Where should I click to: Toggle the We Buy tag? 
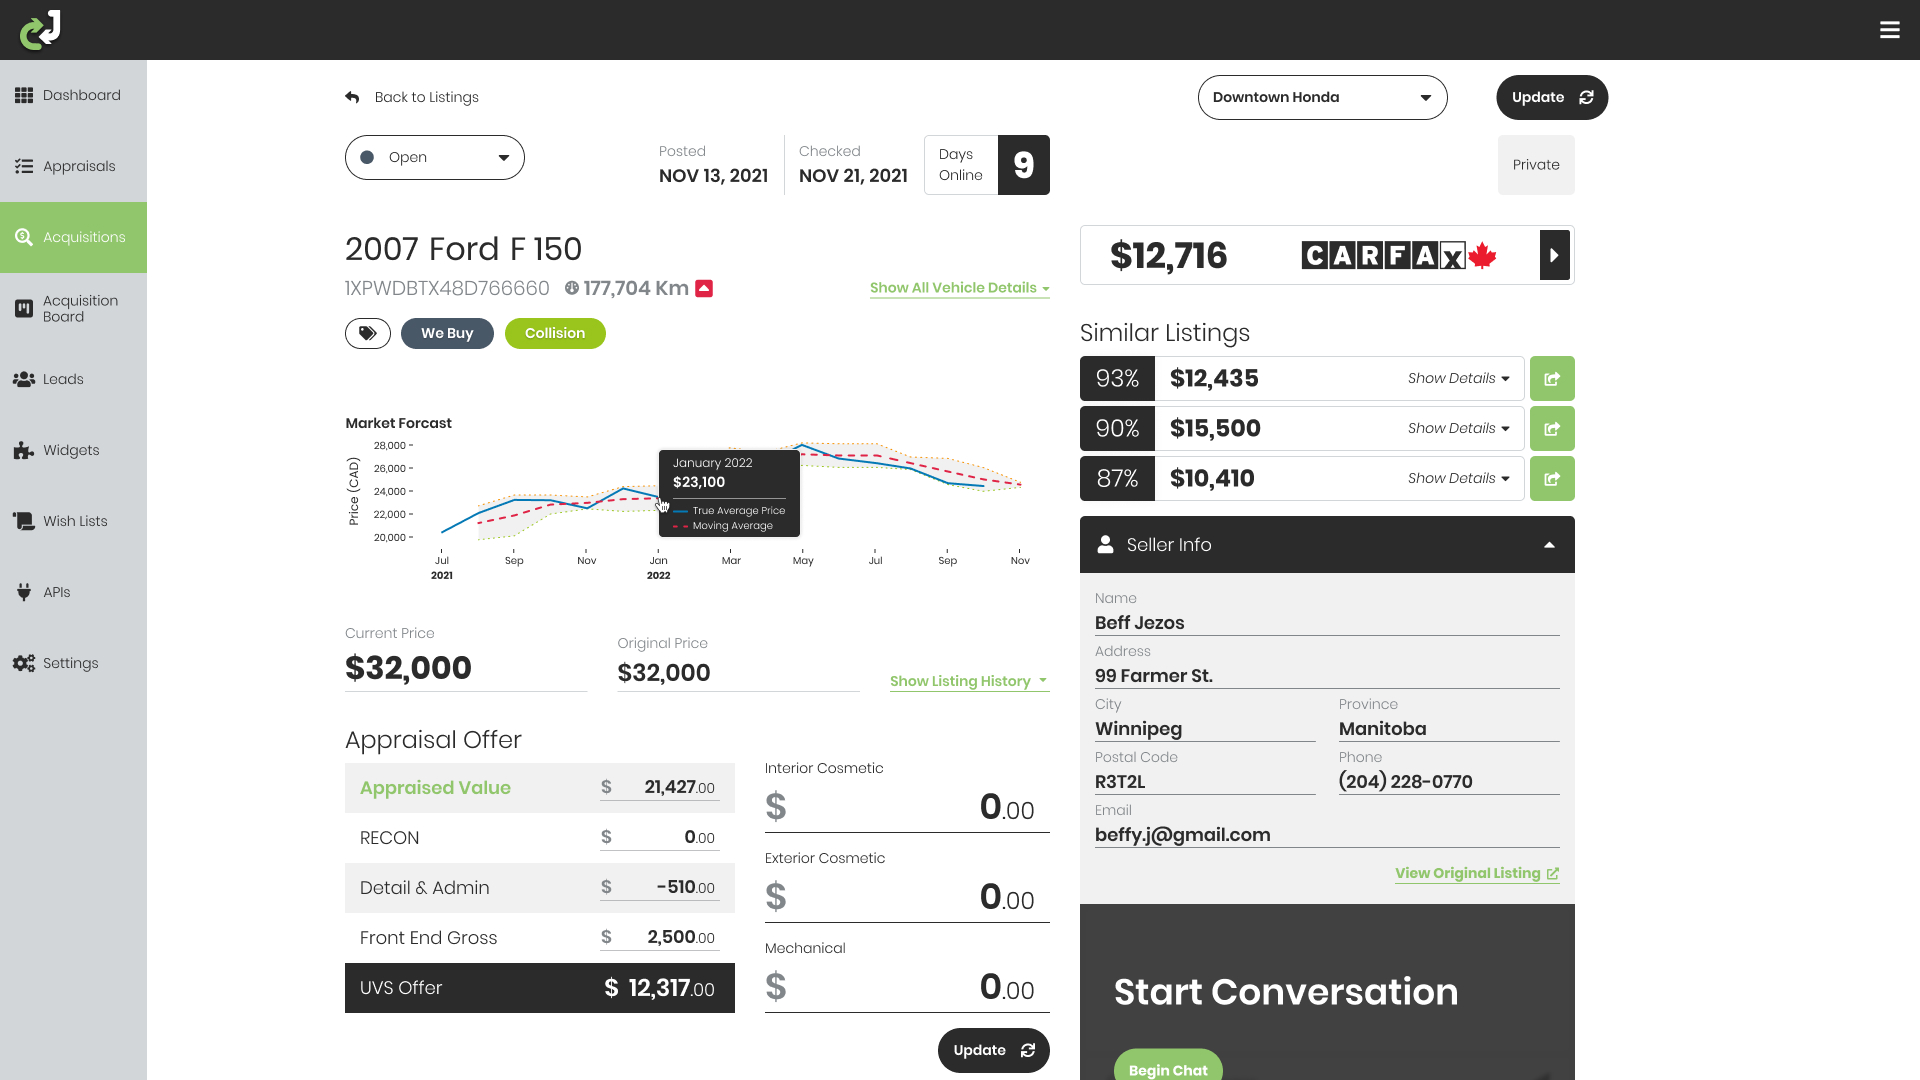pos(447,333)
